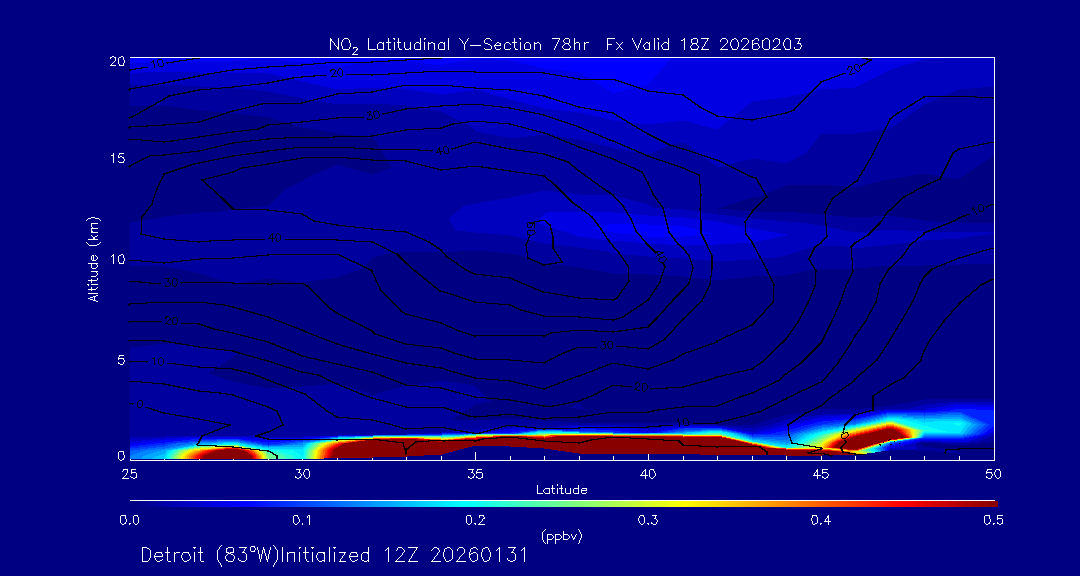Click the 35 latitude tick label
Viewport: 1080px width, 576px height.
point(475,473)
